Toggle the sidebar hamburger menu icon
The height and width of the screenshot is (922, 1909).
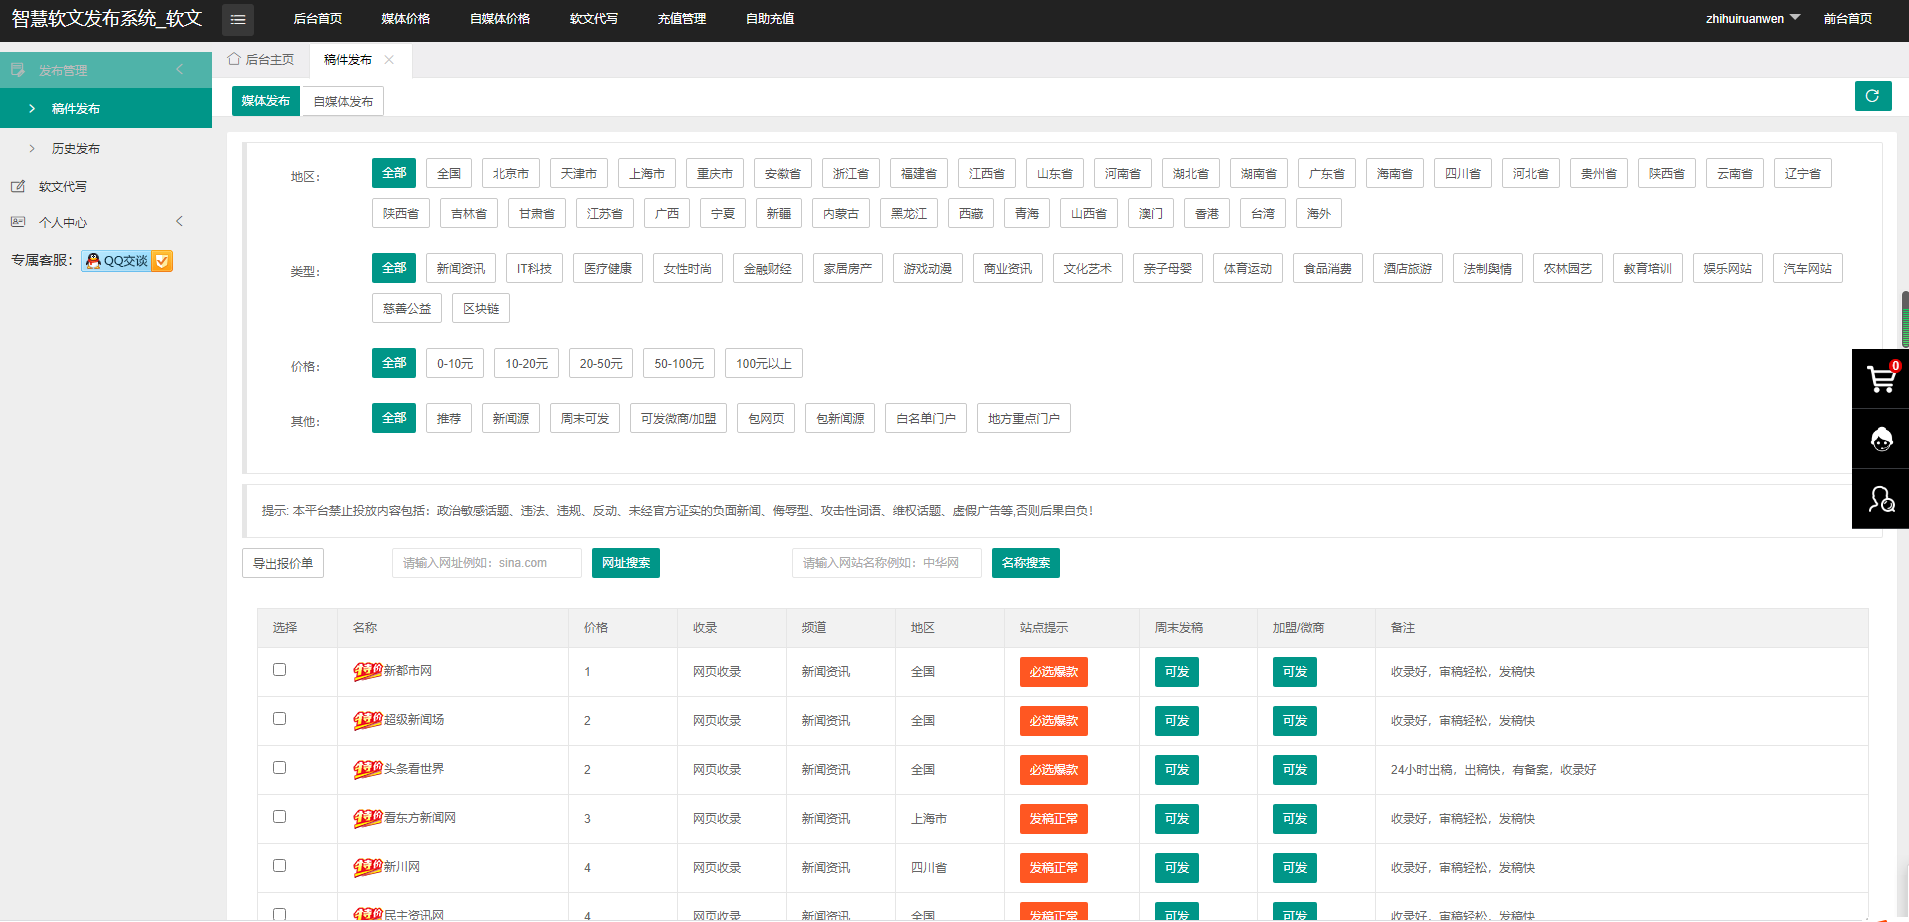coord(238,19)
